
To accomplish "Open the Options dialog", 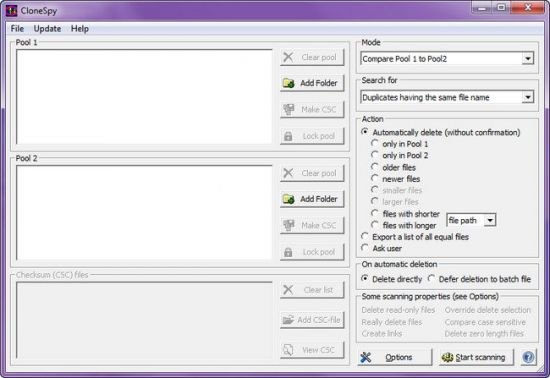I will click(x=395, y=357).
